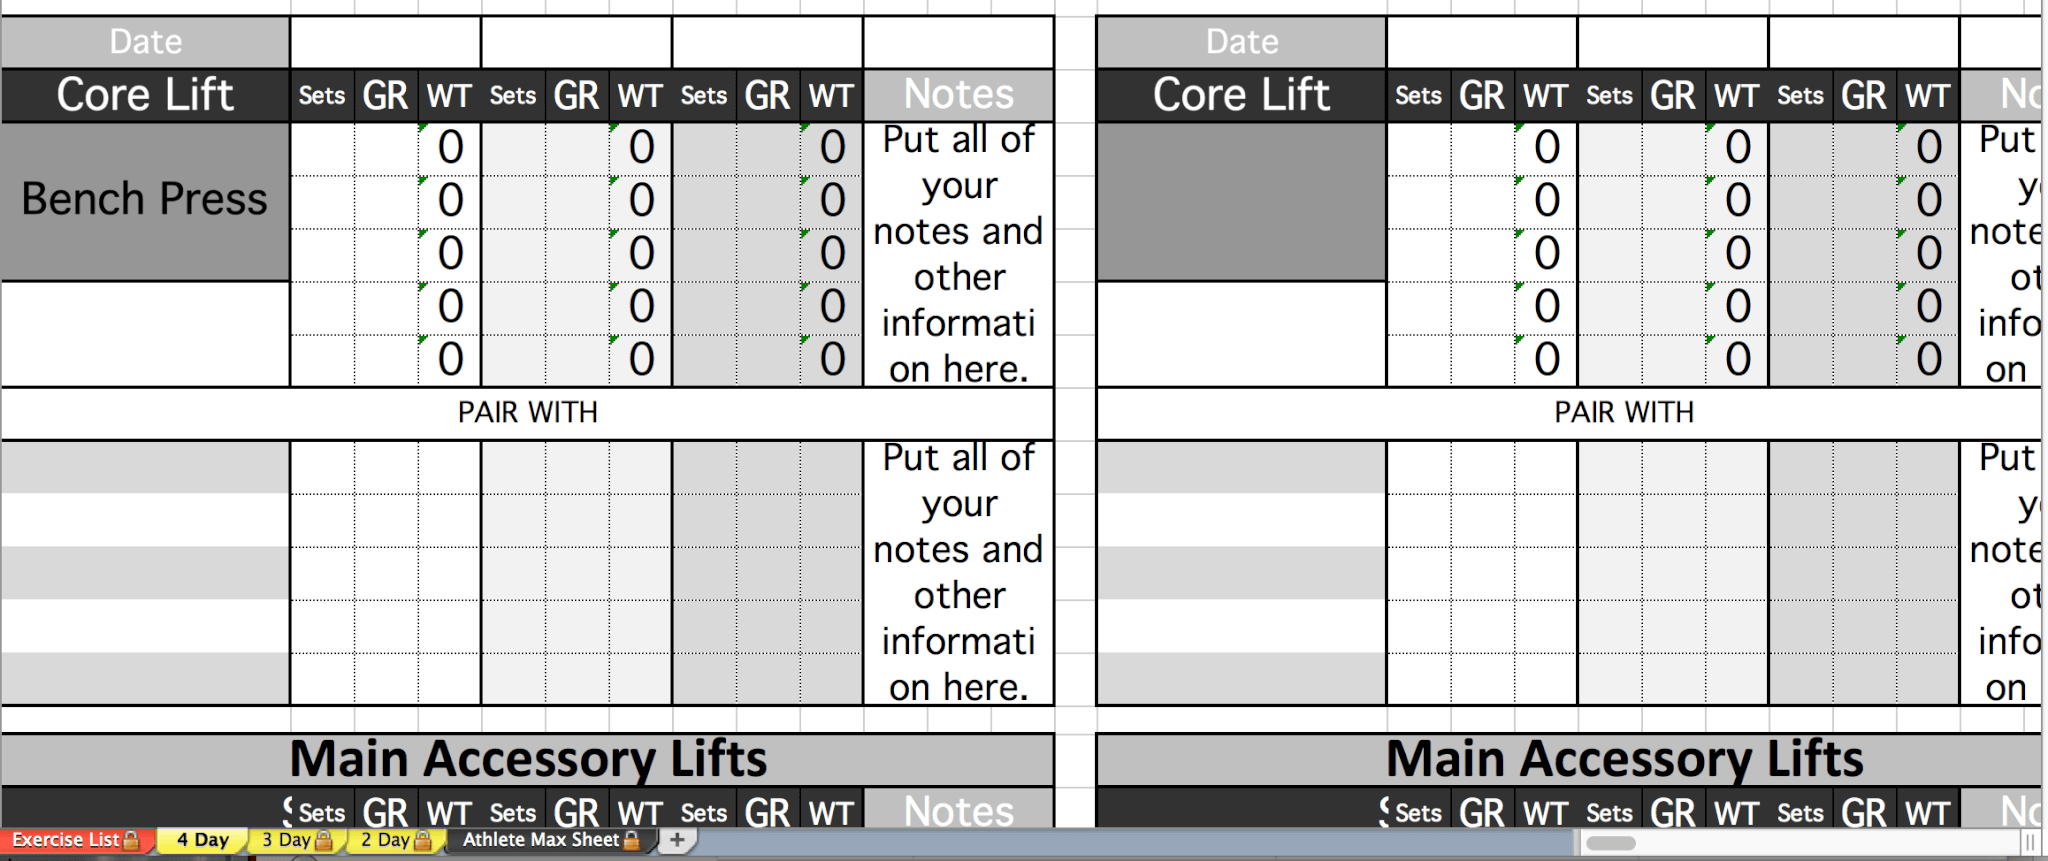
Task: Select the left PAIR WITH row
Action: (527, 413)
